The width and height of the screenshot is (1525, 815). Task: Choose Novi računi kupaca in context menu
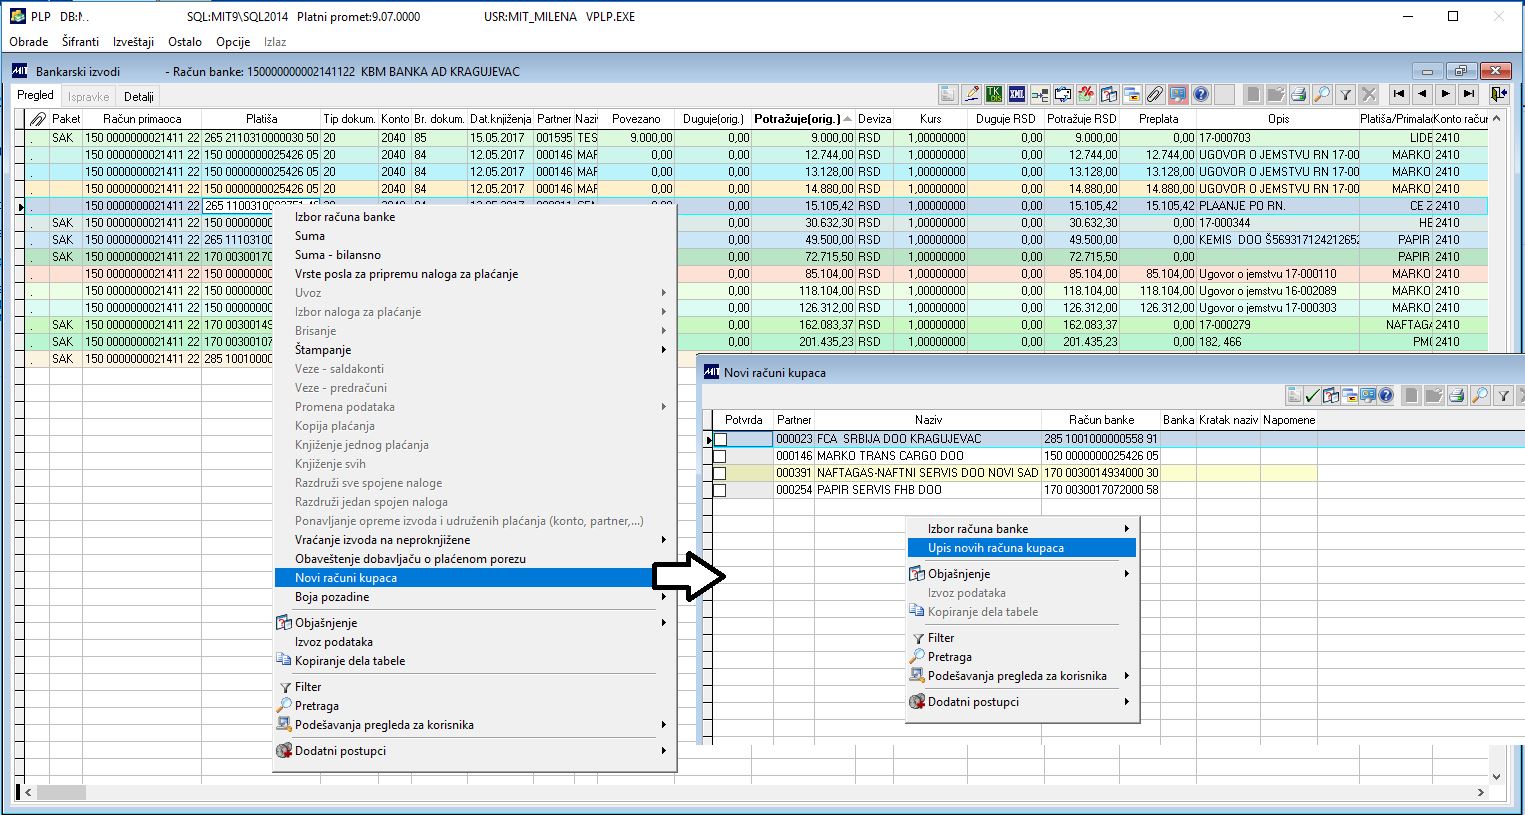click(475, 578)
